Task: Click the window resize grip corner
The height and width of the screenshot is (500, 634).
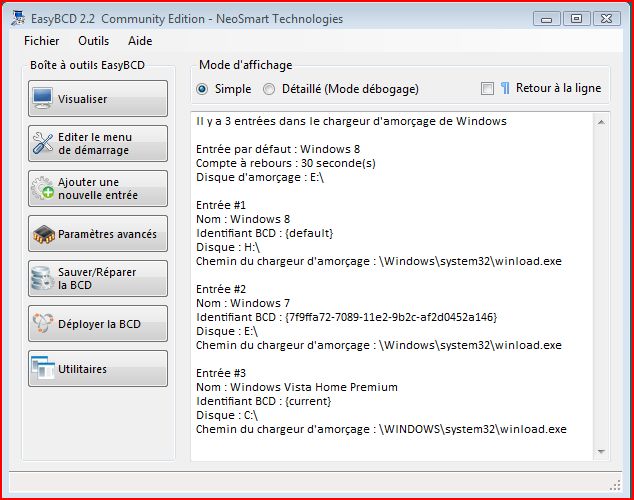Action: 615,486
